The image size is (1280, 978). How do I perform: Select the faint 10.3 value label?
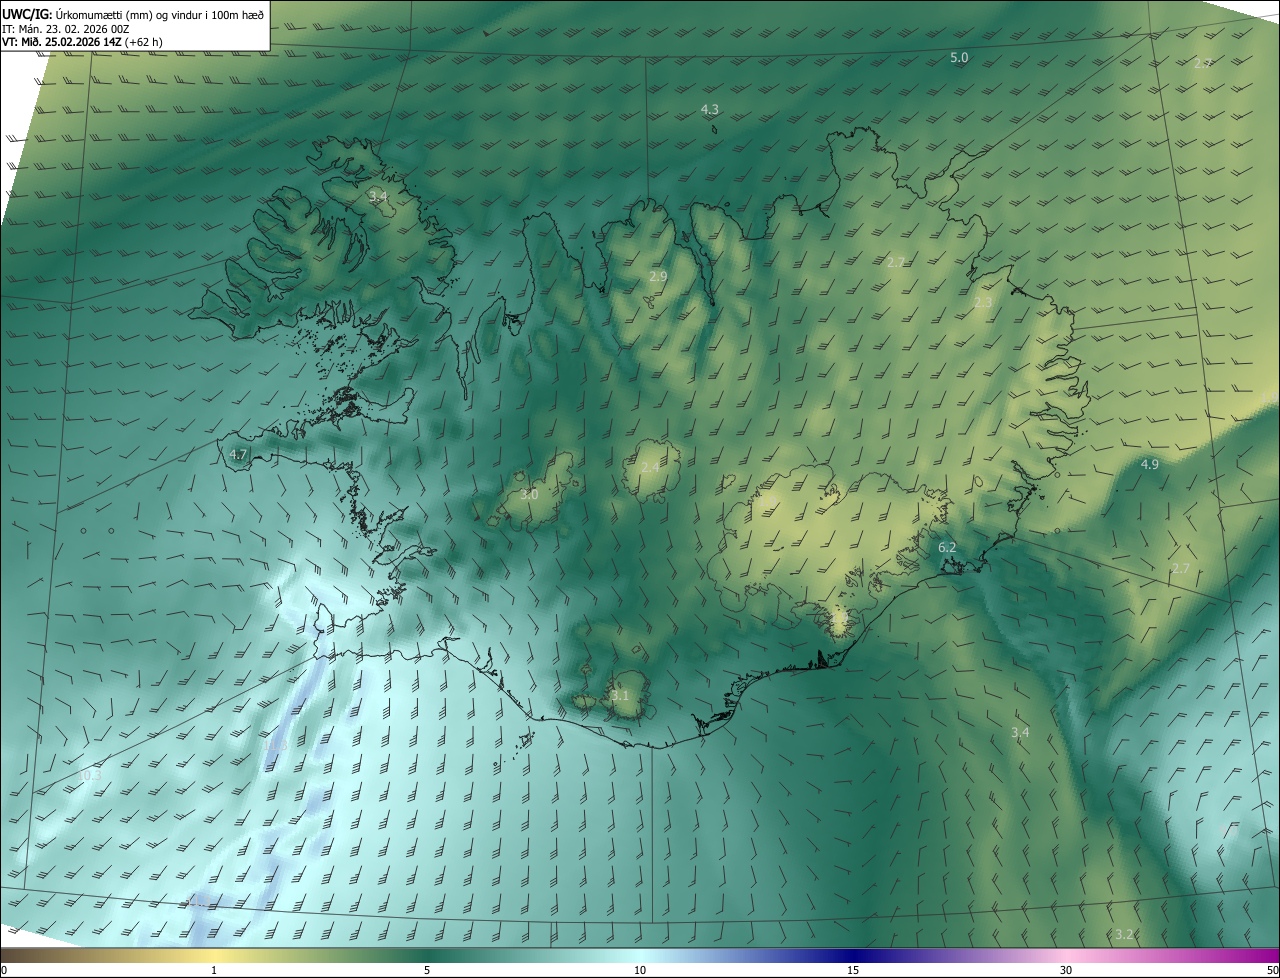pos(90,775)
